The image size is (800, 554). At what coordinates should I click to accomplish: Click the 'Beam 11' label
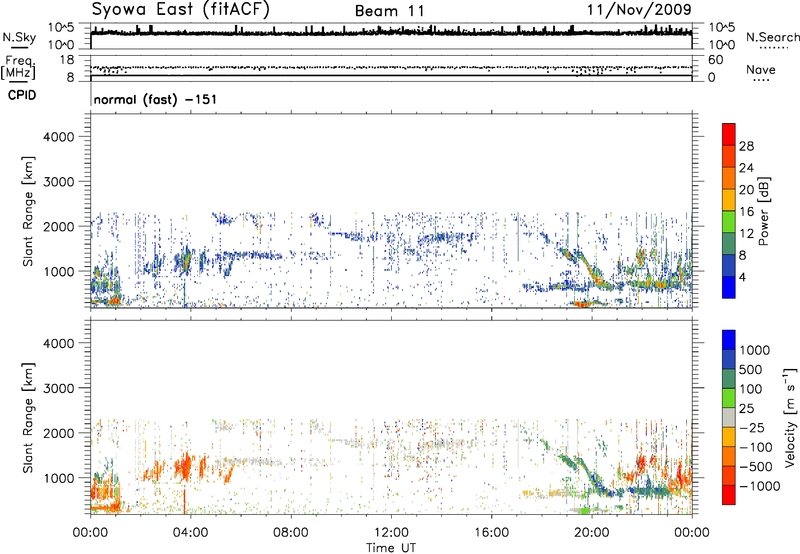(389, 11)
